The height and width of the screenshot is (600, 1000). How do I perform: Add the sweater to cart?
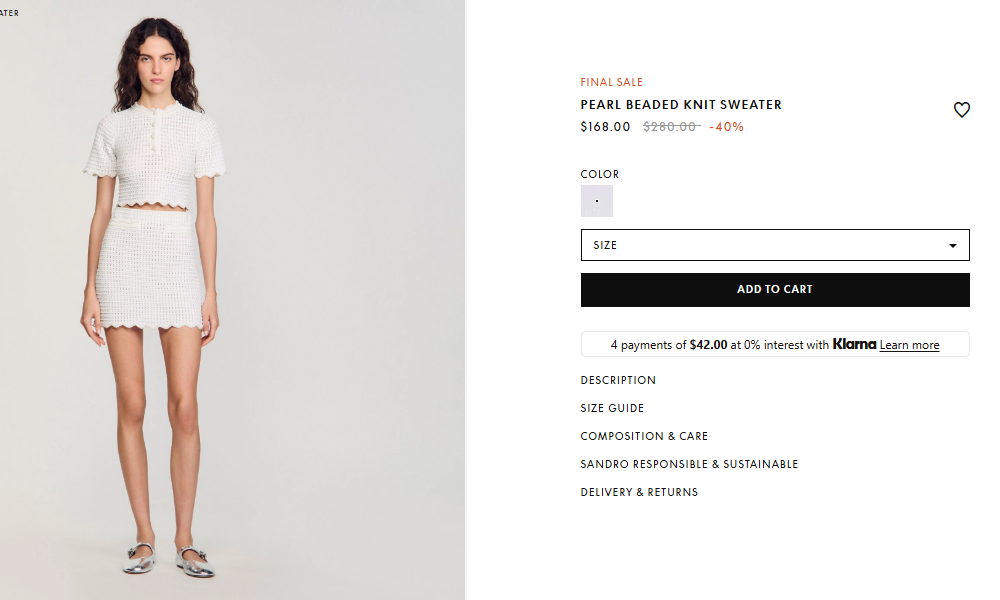tap(775, 289)
